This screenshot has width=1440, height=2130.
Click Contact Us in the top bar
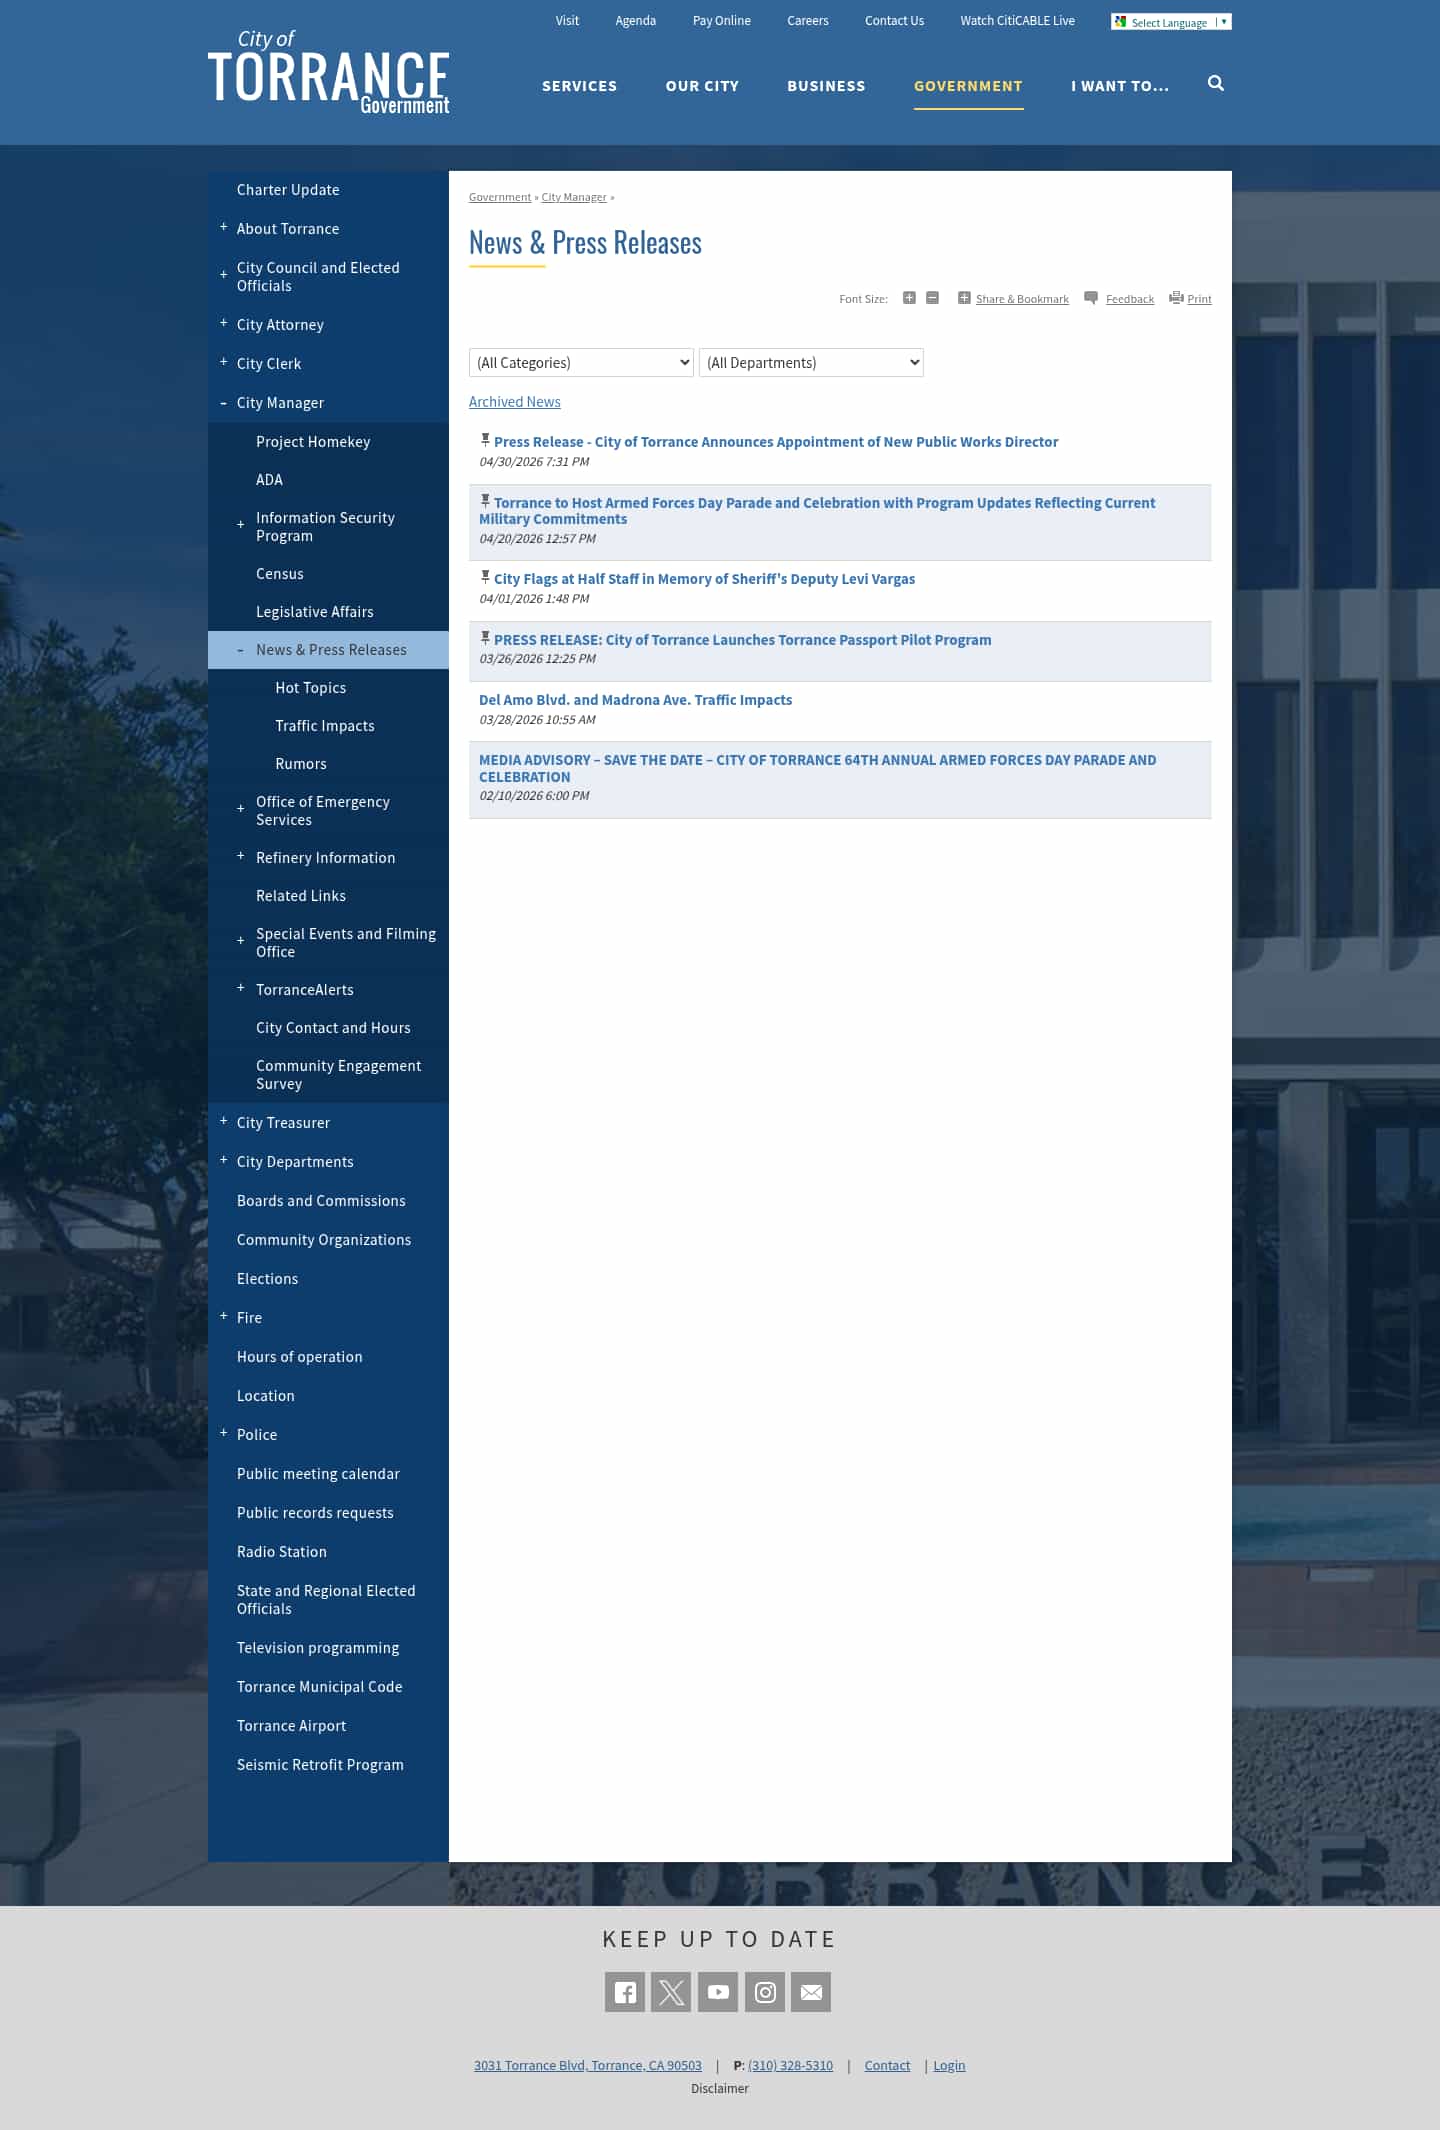895,21
